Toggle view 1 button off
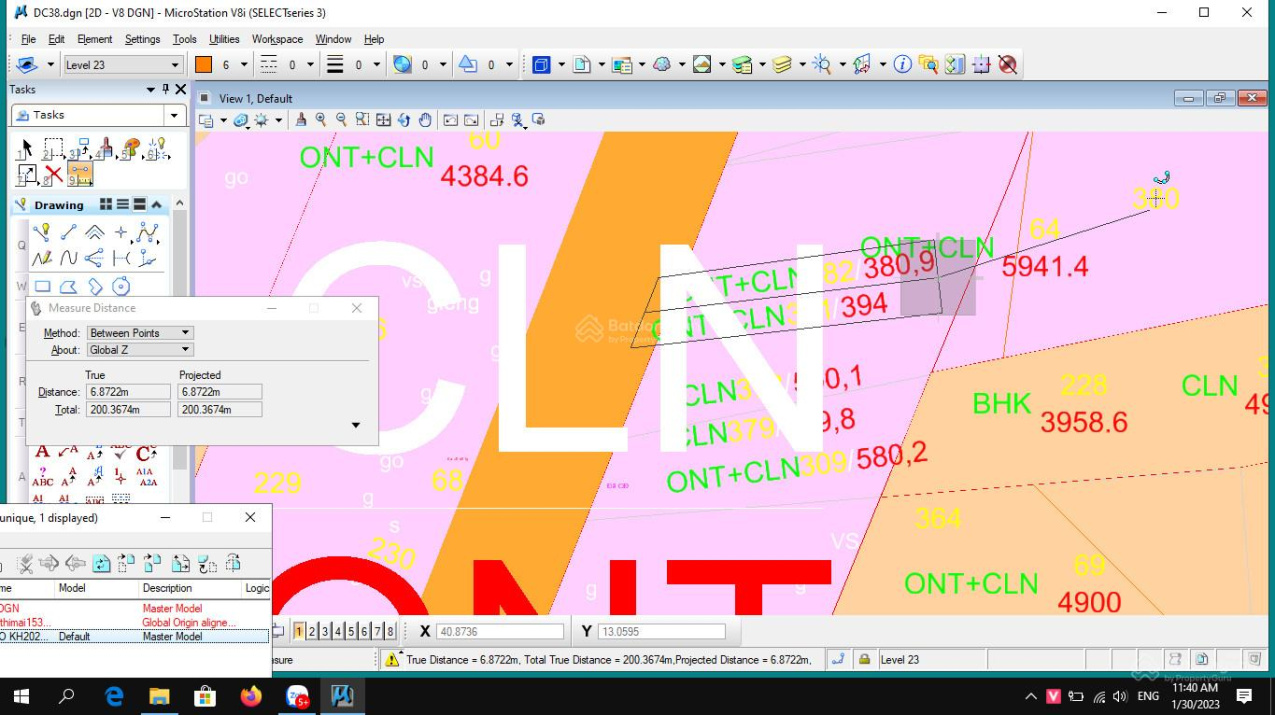This screenshot has width=1275, height=715. [x=299, y=631]
